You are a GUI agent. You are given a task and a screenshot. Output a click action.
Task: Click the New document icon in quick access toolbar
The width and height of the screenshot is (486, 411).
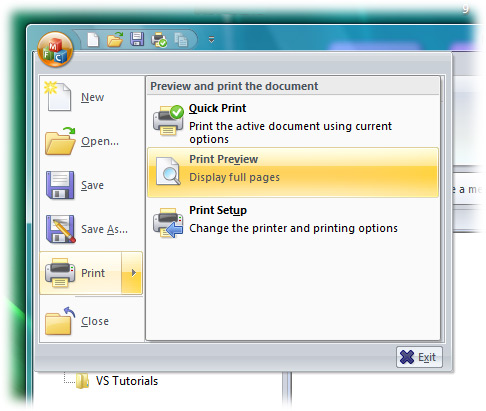[93, 40]
